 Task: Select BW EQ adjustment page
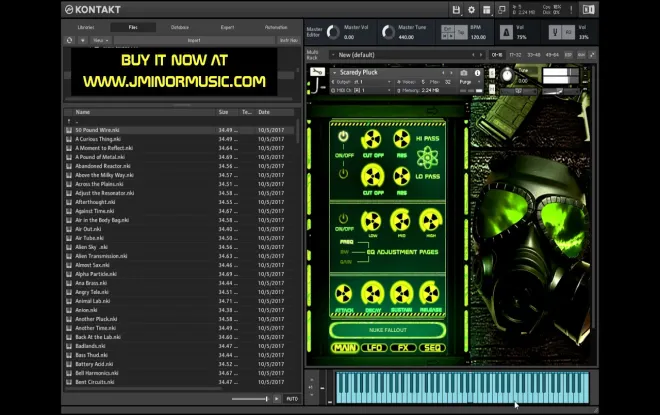[x=344, y=252]
